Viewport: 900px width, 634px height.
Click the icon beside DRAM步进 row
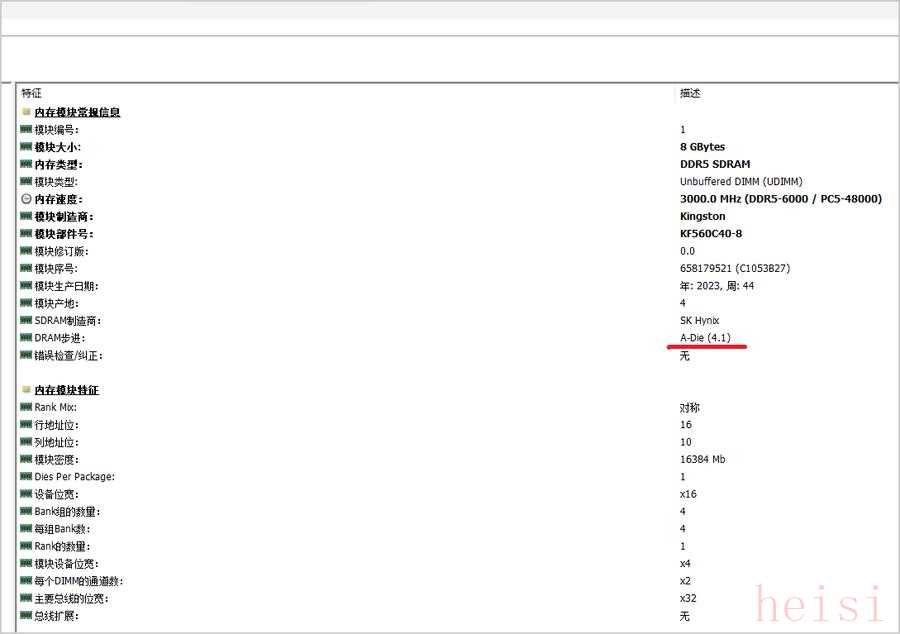coord(26,338)
